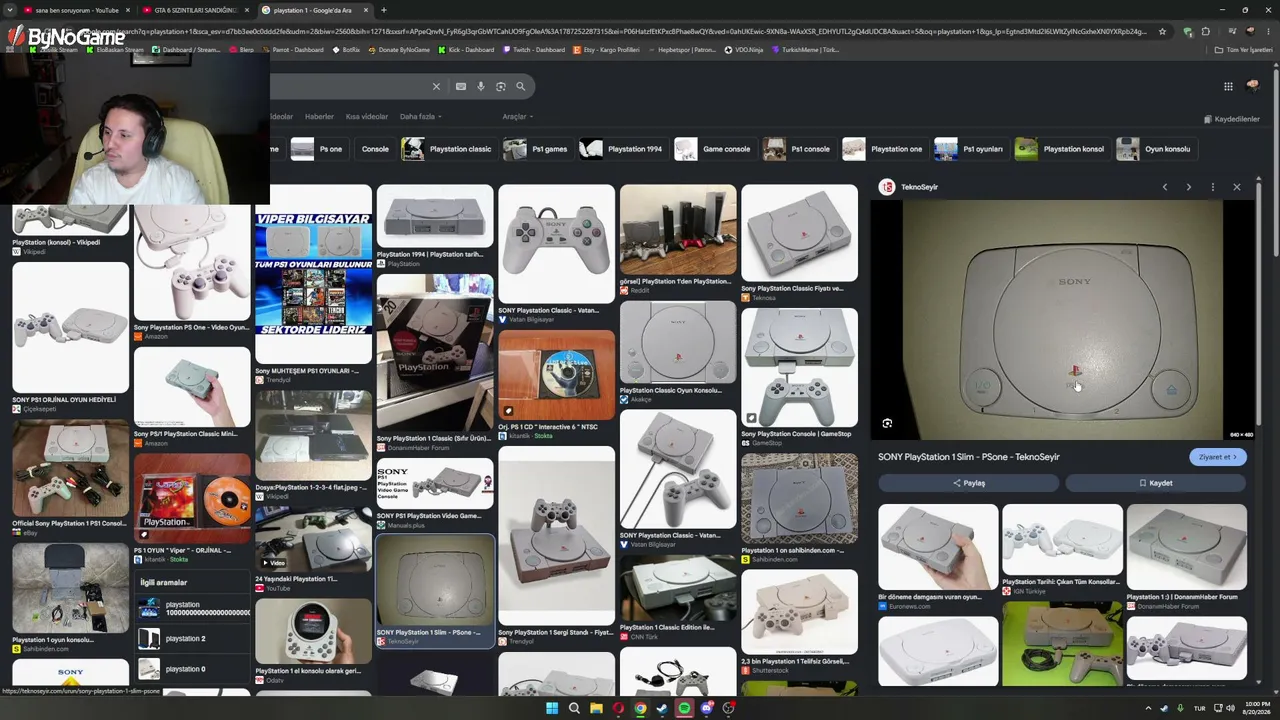Open the TeknoSeyir source link in preview

click(909, 187)
